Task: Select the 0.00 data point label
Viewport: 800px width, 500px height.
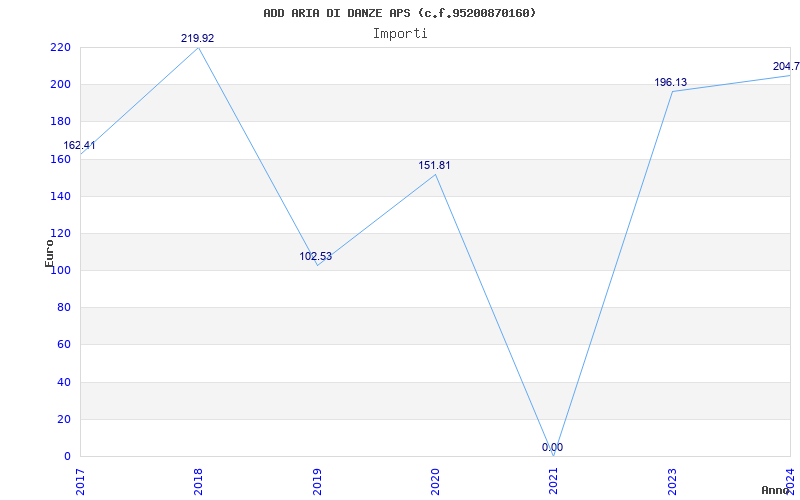Action: 552,447
